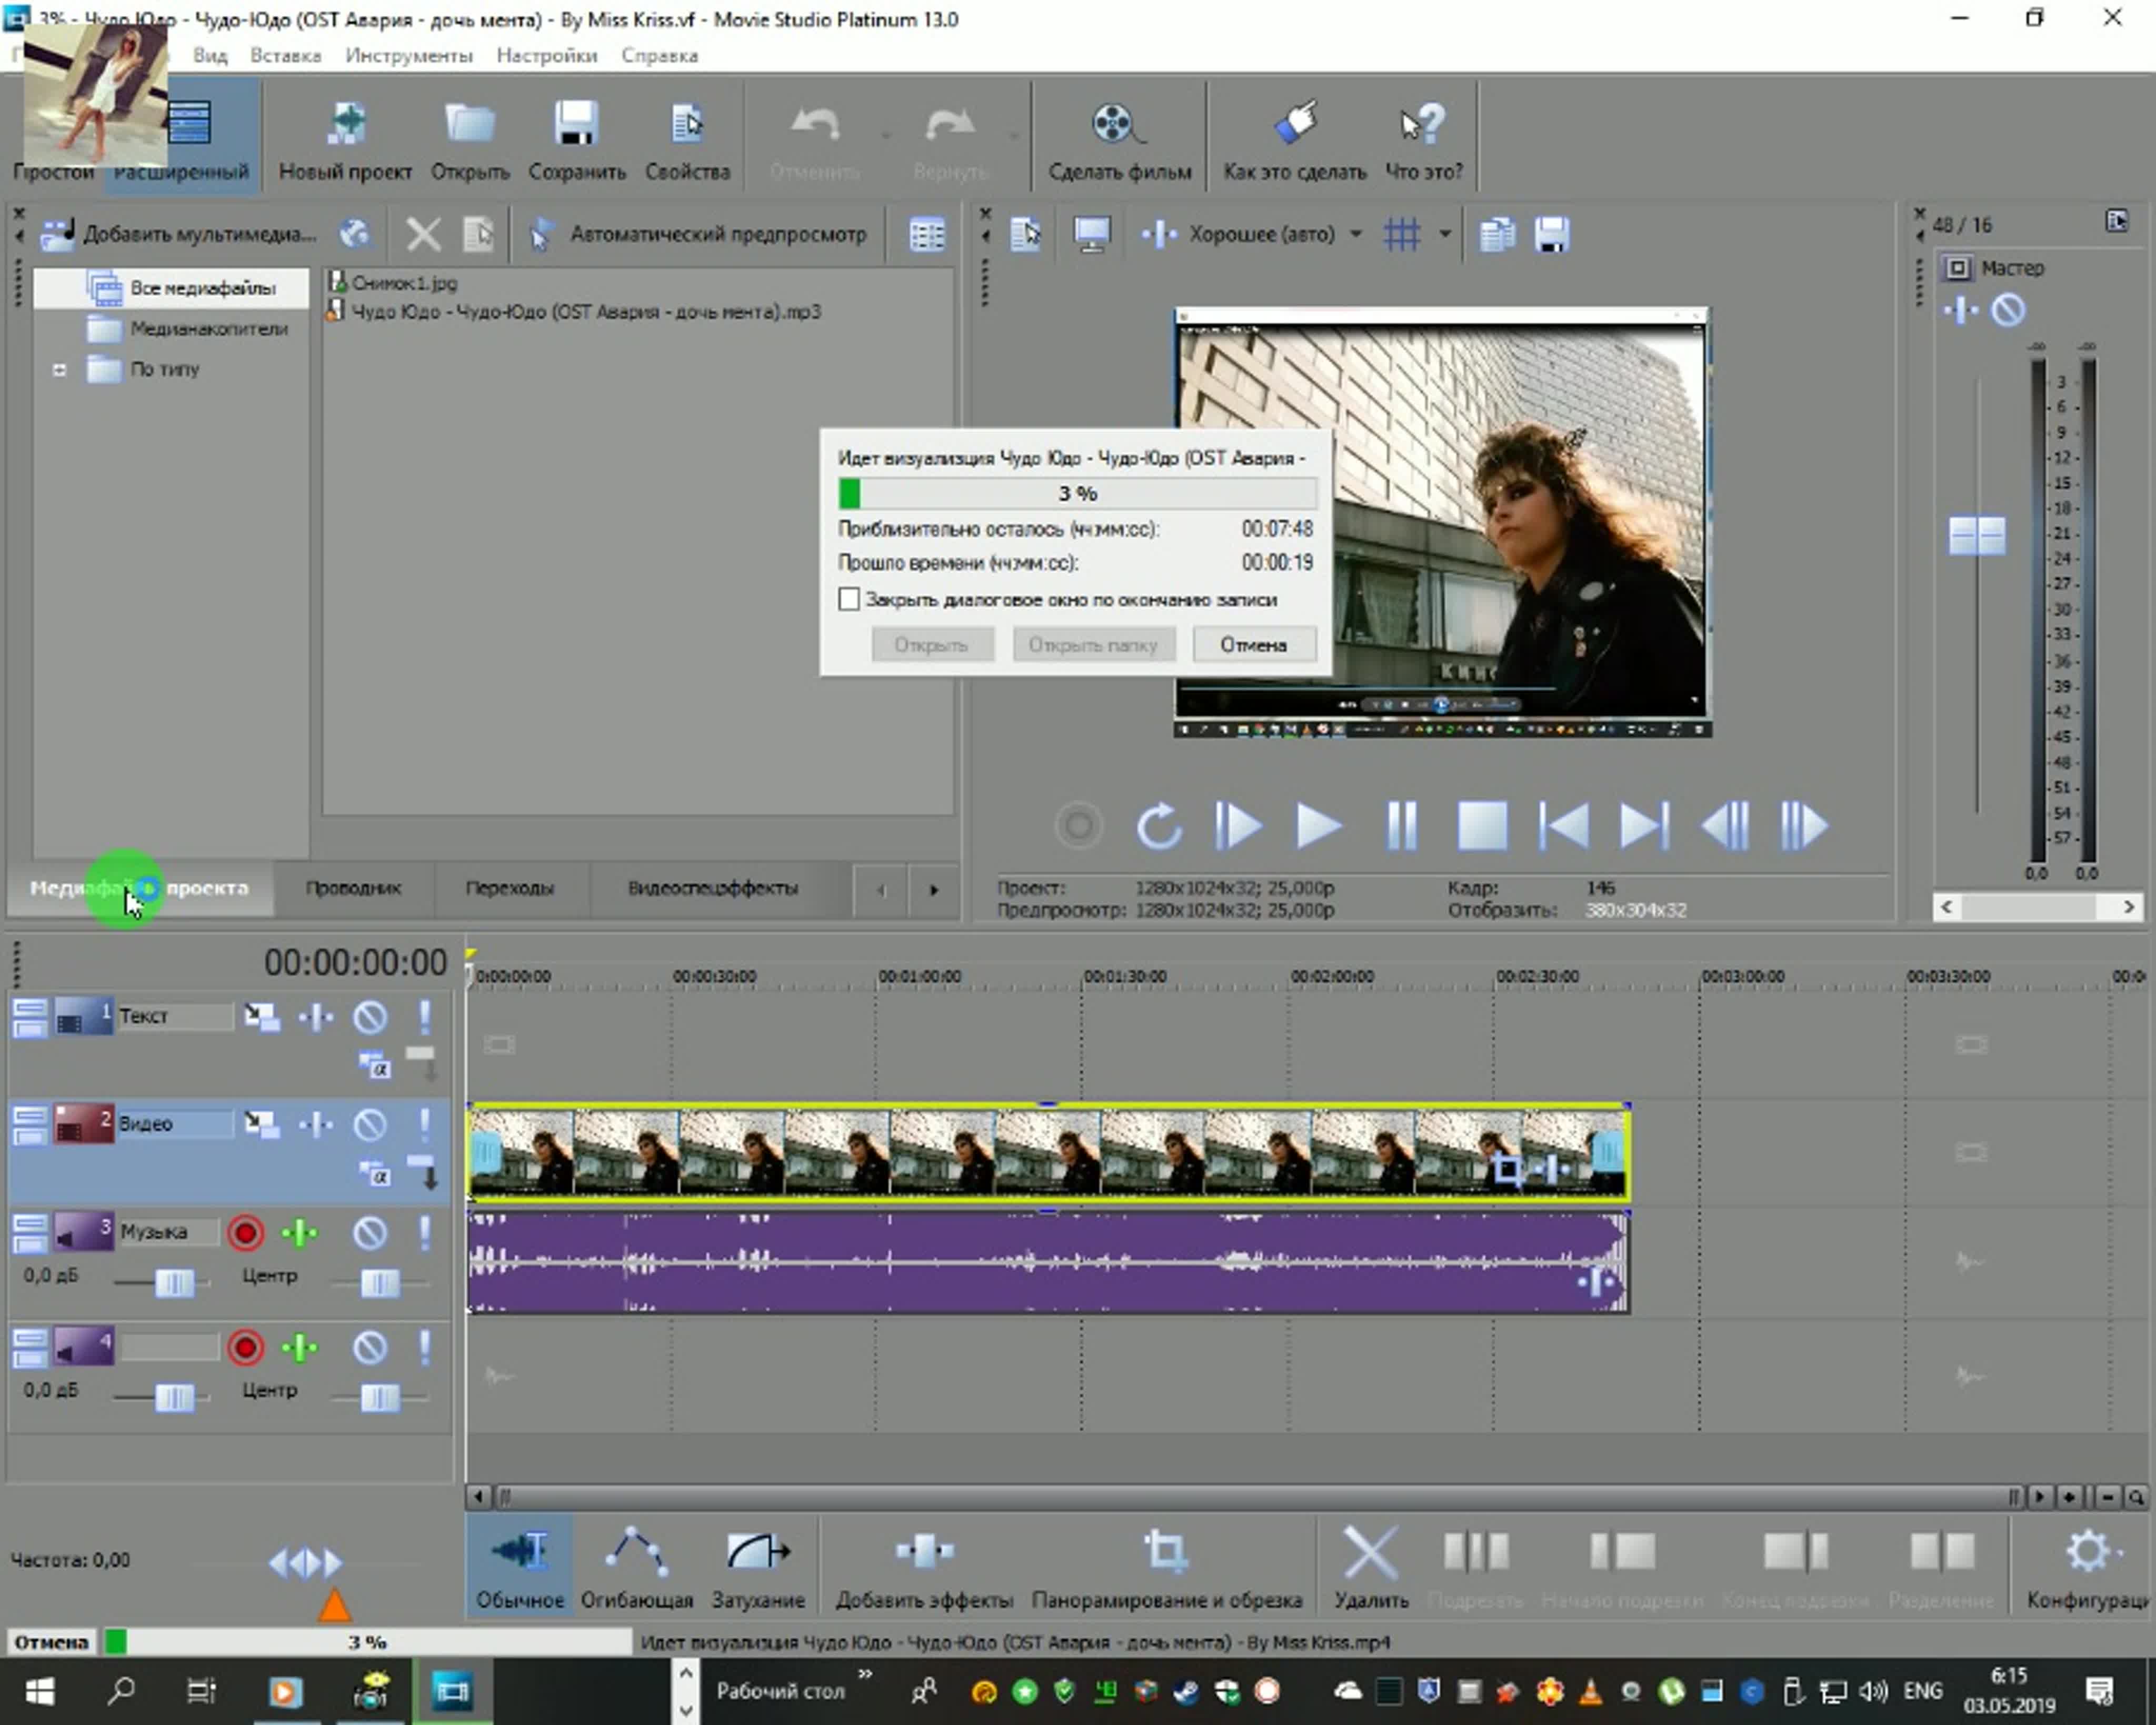Open Музыка track effects green icon

point(299,1233)
